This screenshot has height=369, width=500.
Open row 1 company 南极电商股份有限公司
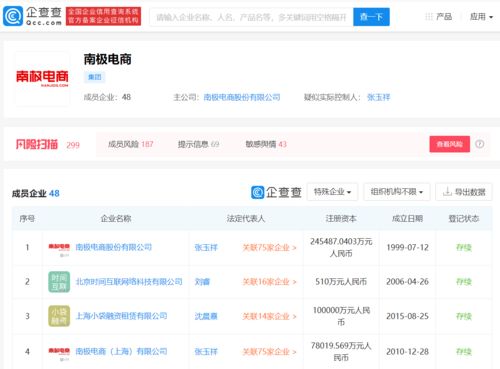(x=114, y=247)
